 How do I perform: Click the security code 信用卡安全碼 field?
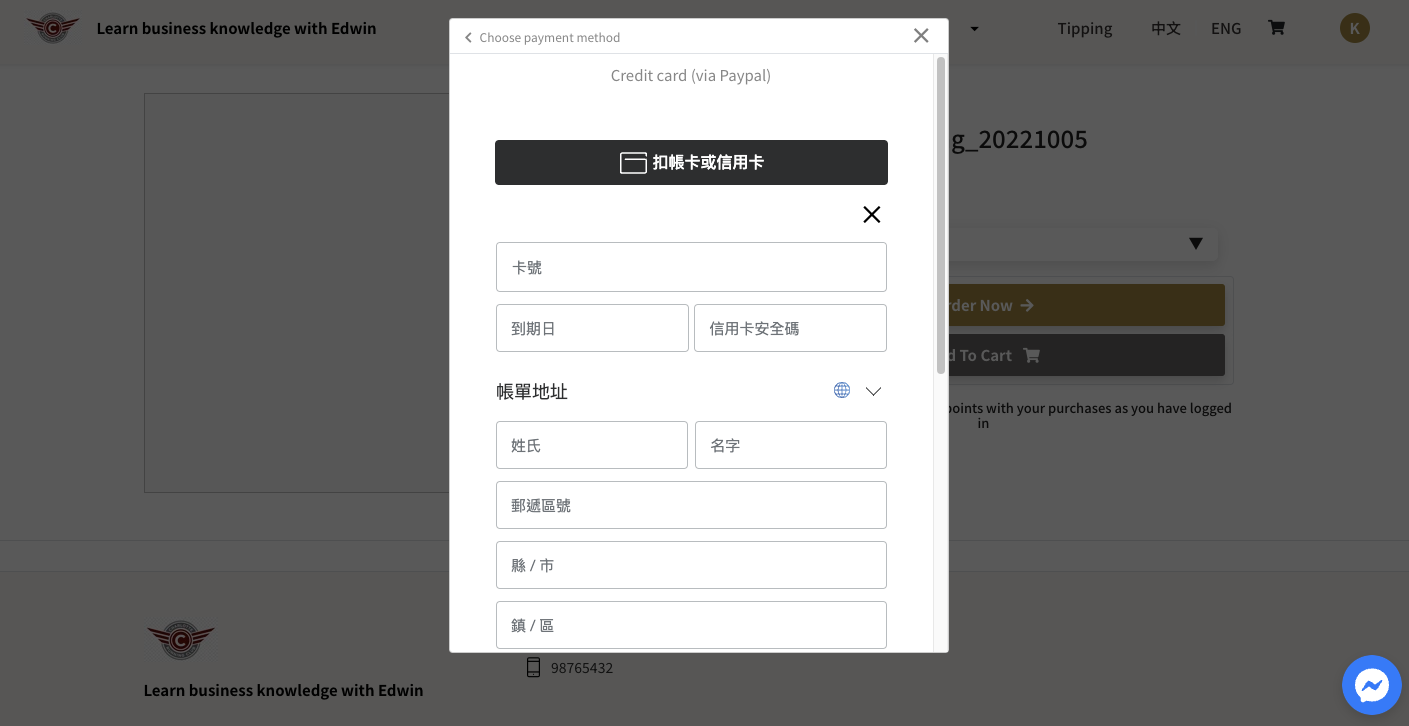tap(790, 328)
